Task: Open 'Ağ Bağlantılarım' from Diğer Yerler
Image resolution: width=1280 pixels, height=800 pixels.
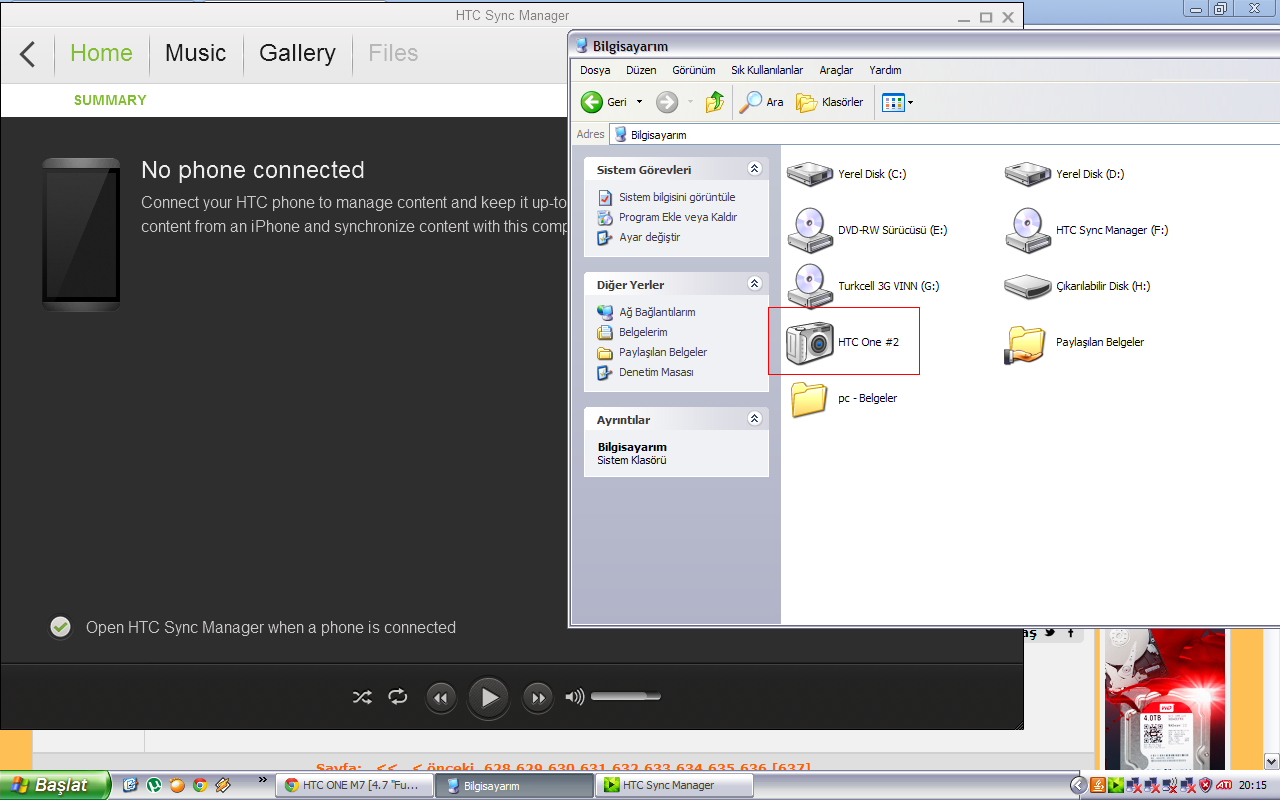Action: point(657,312)
